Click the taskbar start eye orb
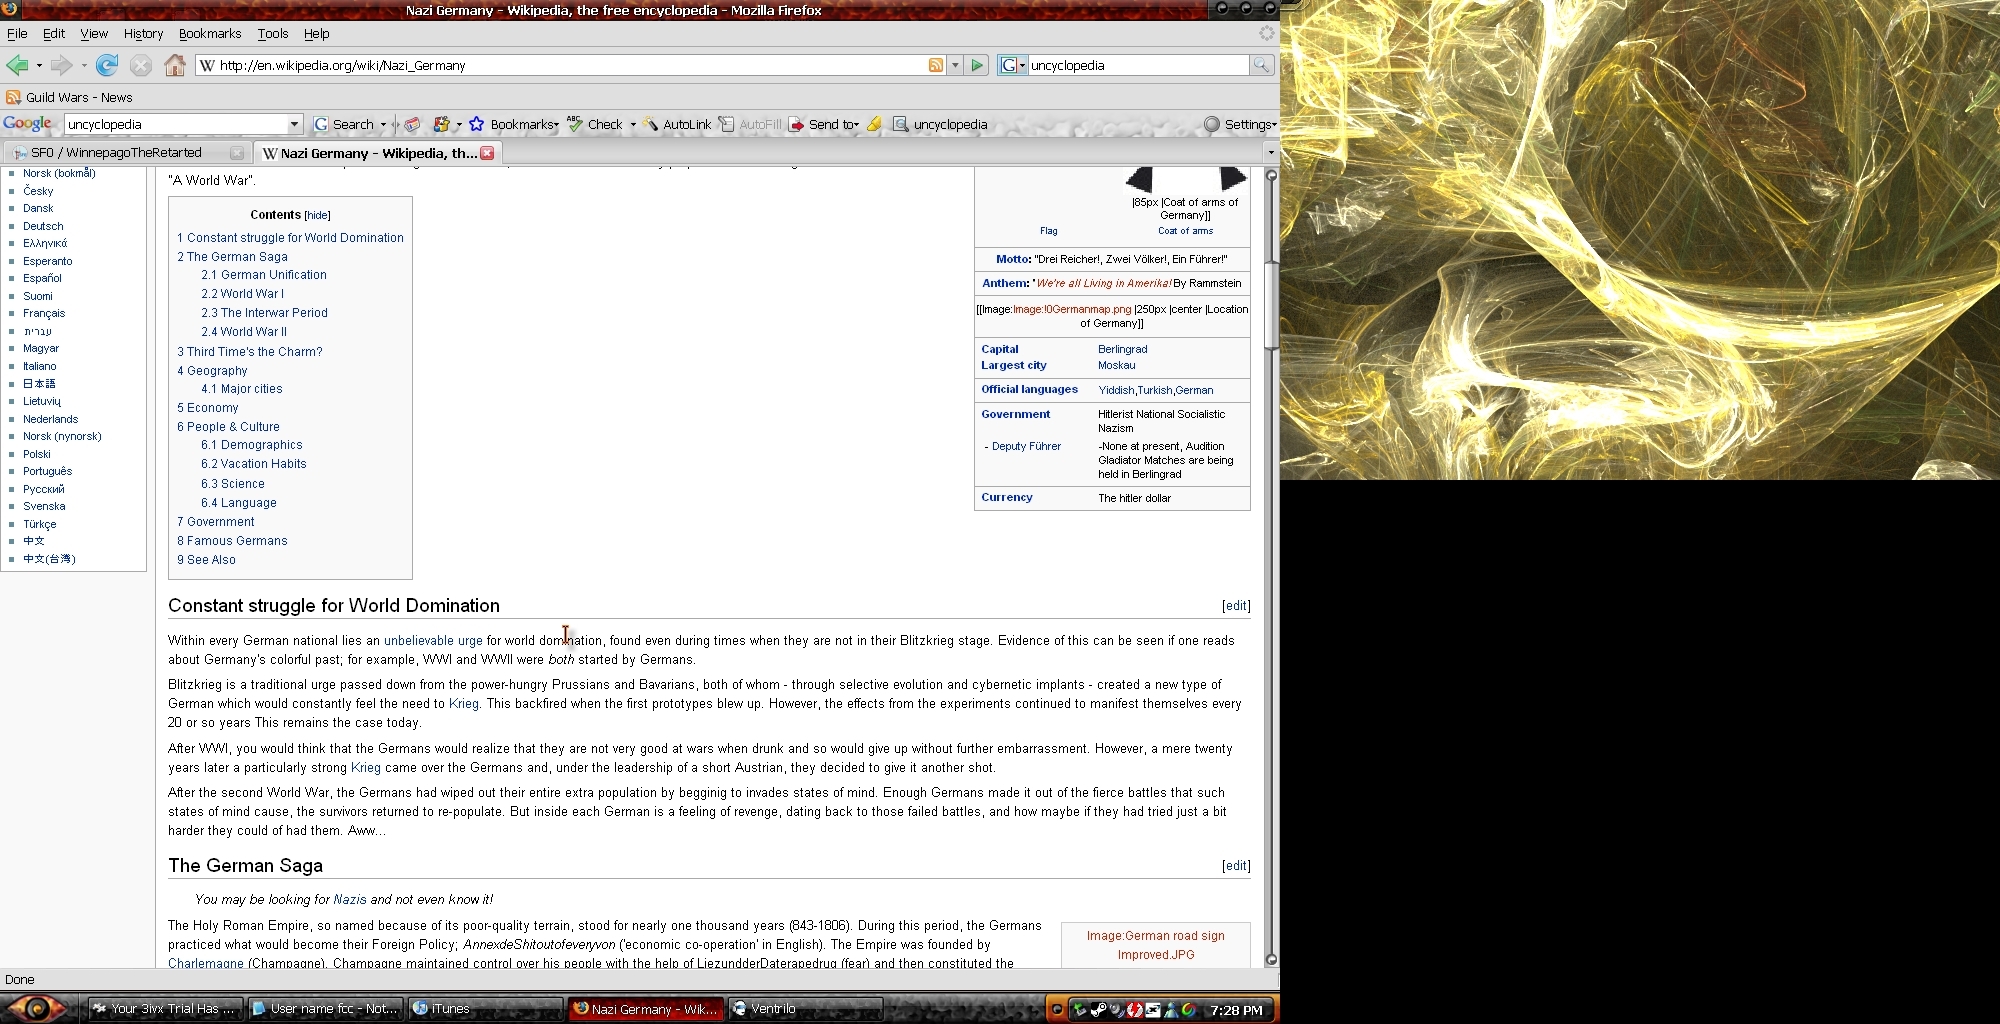 37,1008
